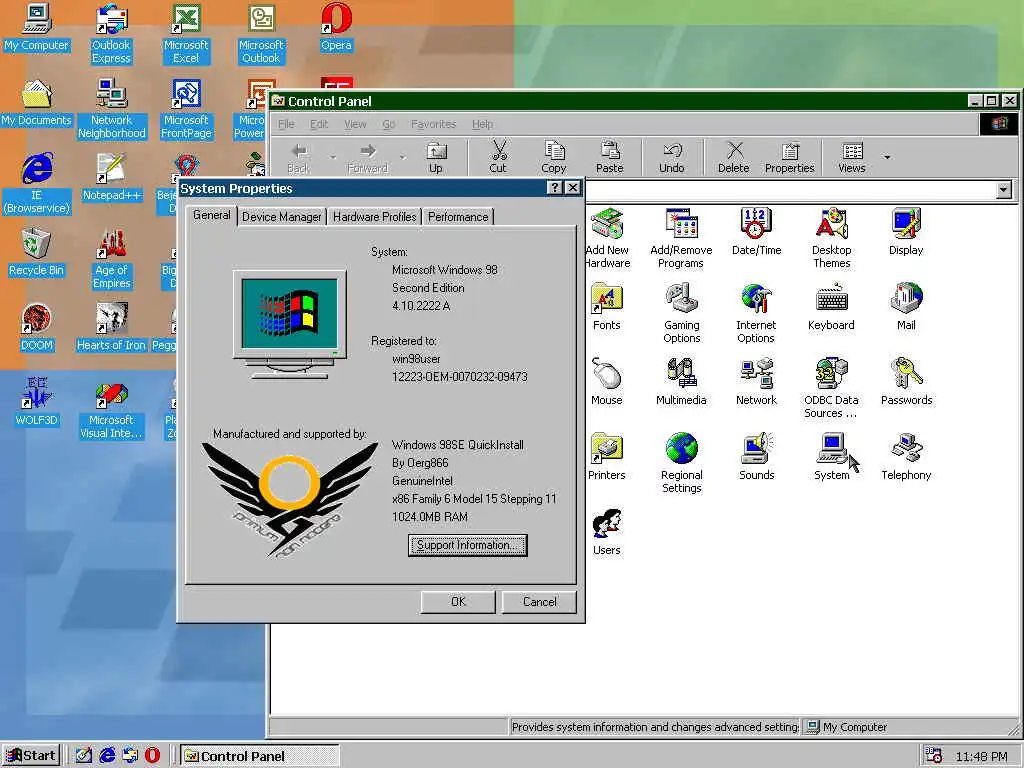Screen dimensions: 1024x768
Task: Open the Add/Remove Programs applet
Action: pos(681,238)
